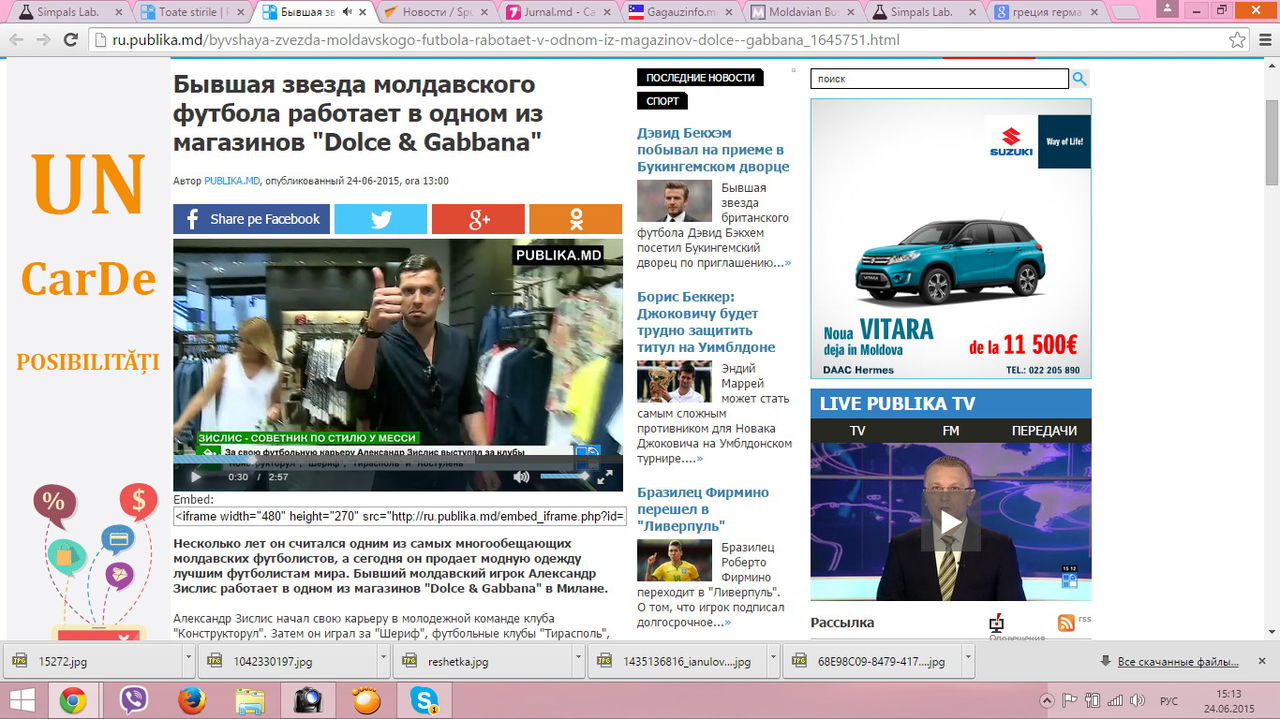
Task: Select the FM tab in Live Publika
Action: point(950,430)
